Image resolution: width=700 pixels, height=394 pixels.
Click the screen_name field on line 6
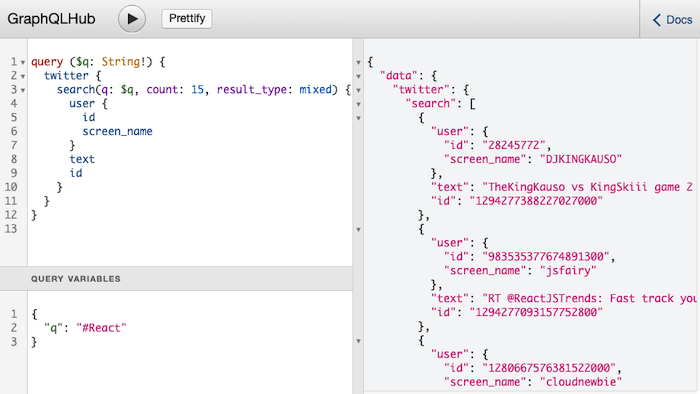(x=117, y=132)
